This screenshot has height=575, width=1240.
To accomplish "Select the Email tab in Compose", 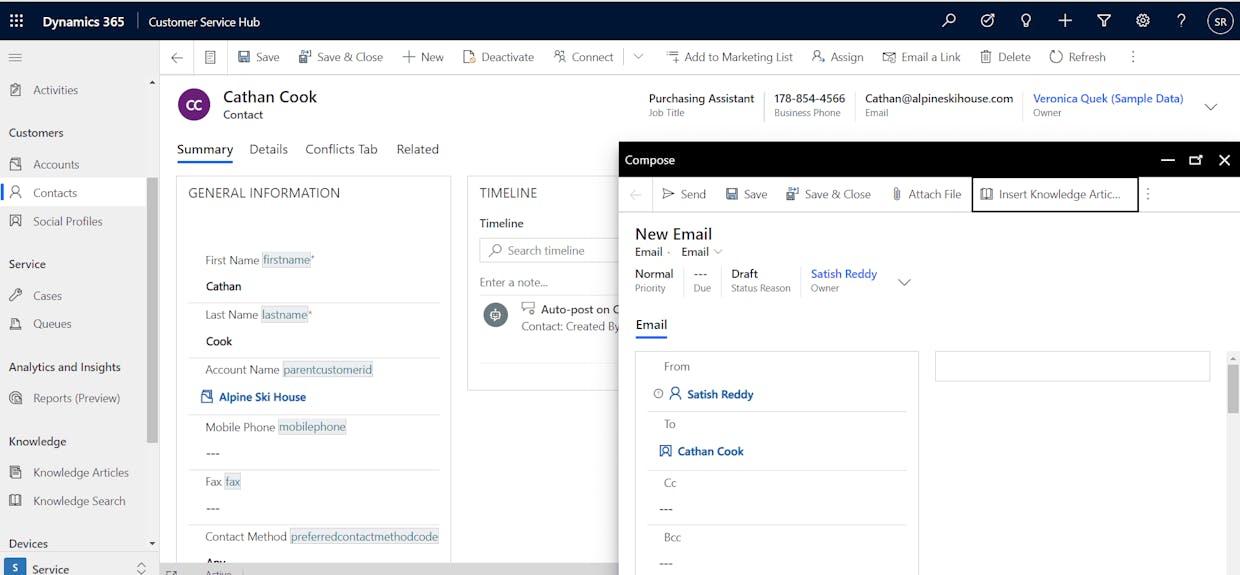I will (651, 325).
